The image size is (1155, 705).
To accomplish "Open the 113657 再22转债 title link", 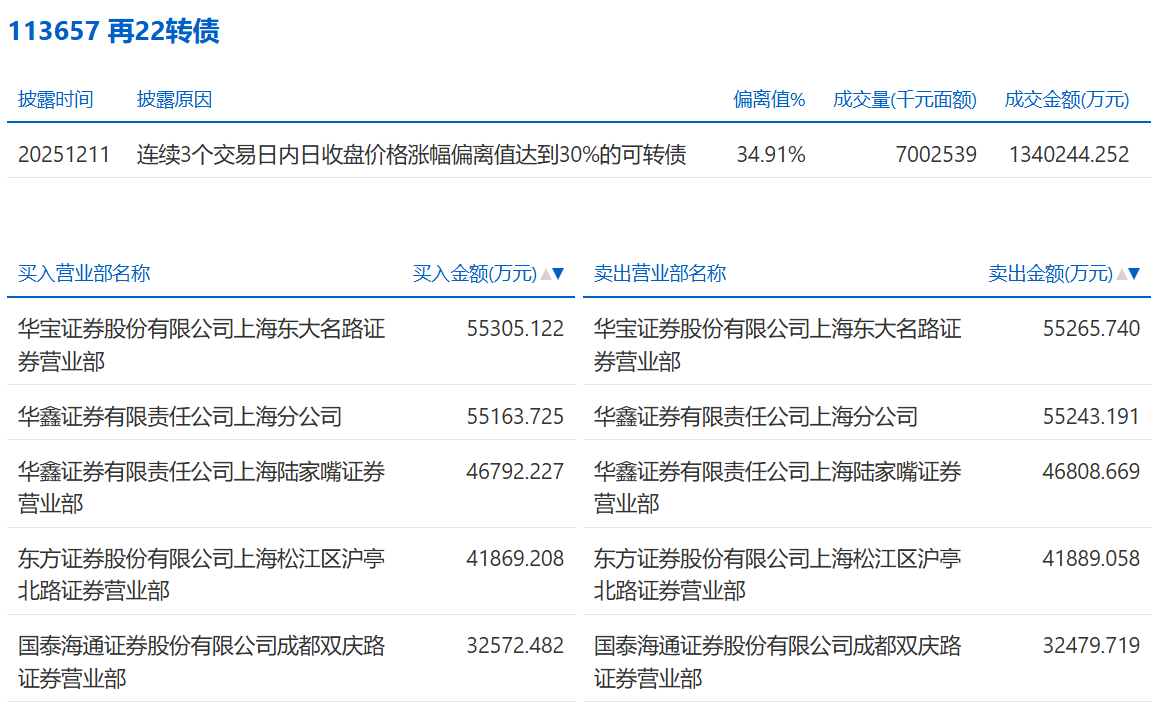I will 113,31.
